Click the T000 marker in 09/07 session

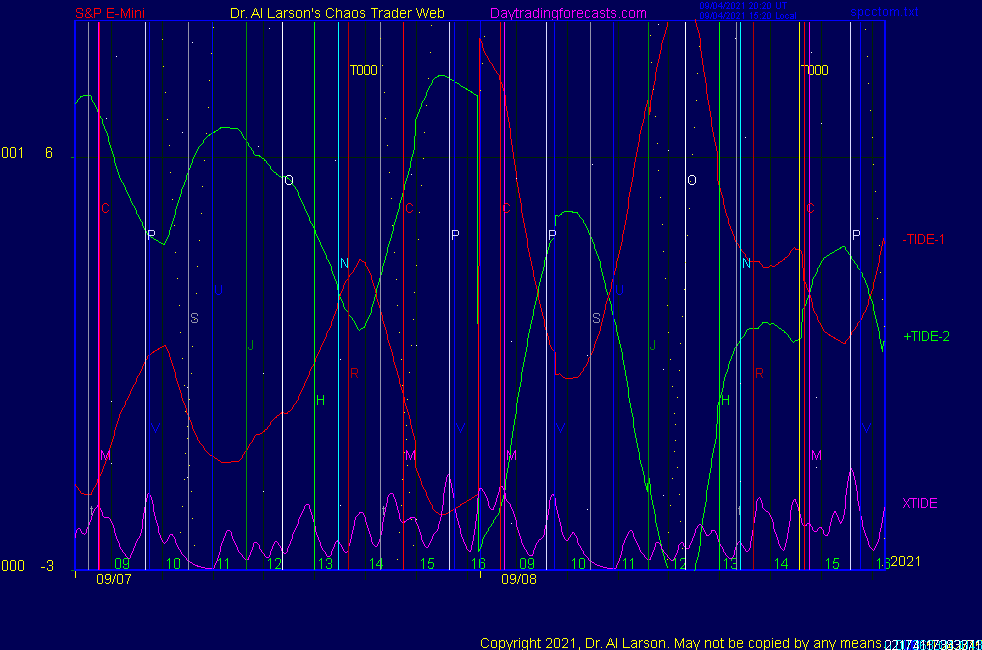click(x=363, y=71)
